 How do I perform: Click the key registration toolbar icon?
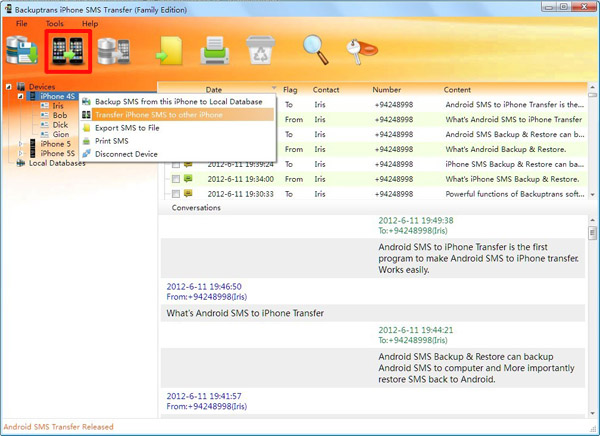click(x=361, y=51)
